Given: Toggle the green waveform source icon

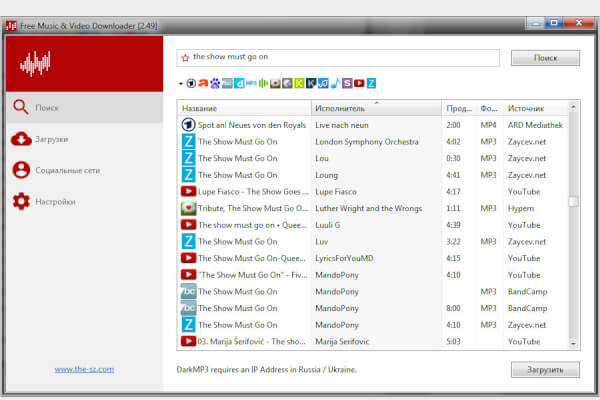Looking at the screenshot, I should (263, 83).
